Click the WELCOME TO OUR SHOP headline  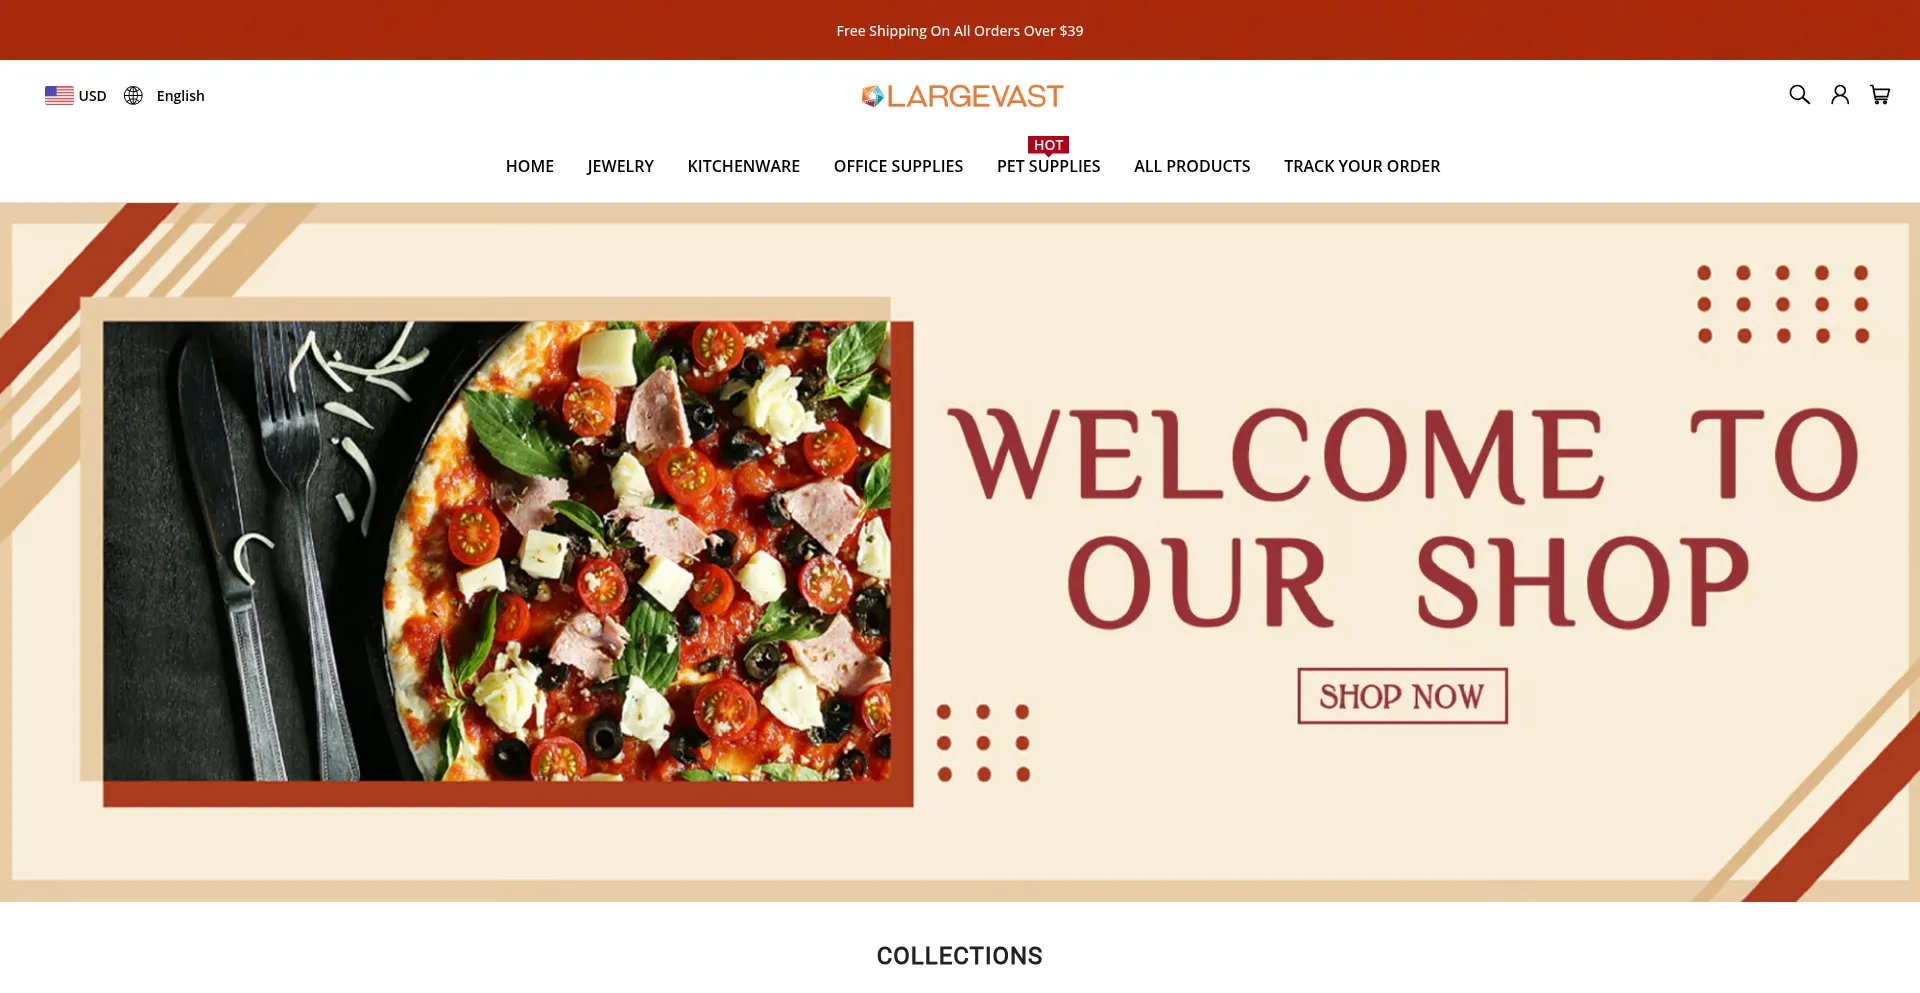(1403, 517)
